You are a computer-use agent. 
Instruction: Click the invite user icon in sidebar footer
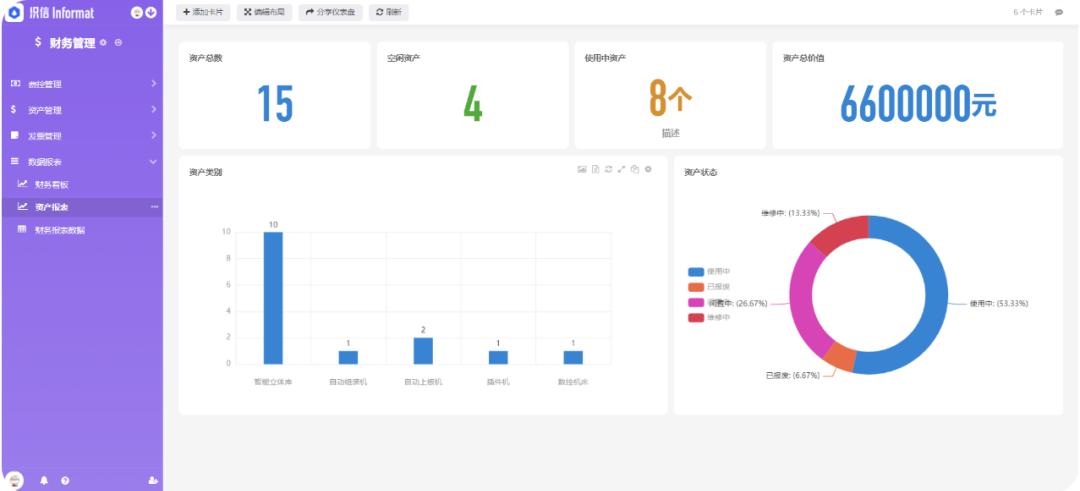tap(152, 480)
